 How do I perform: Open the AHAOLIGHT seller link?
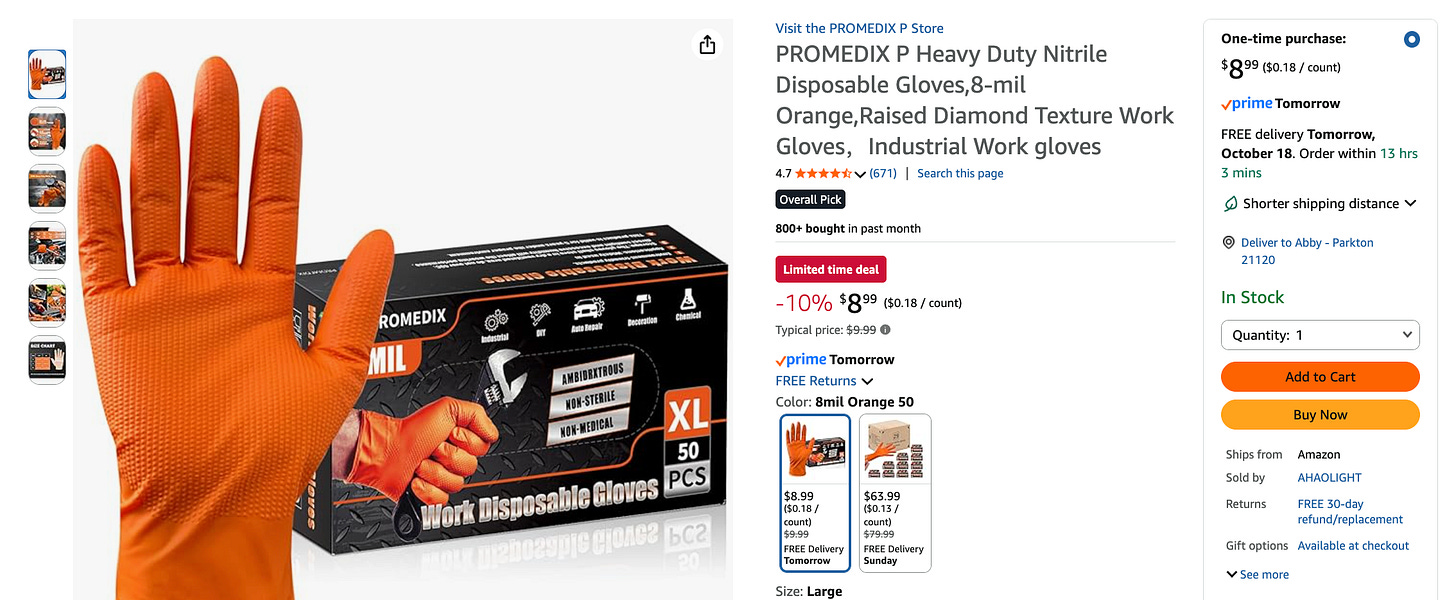point(1329,478)
